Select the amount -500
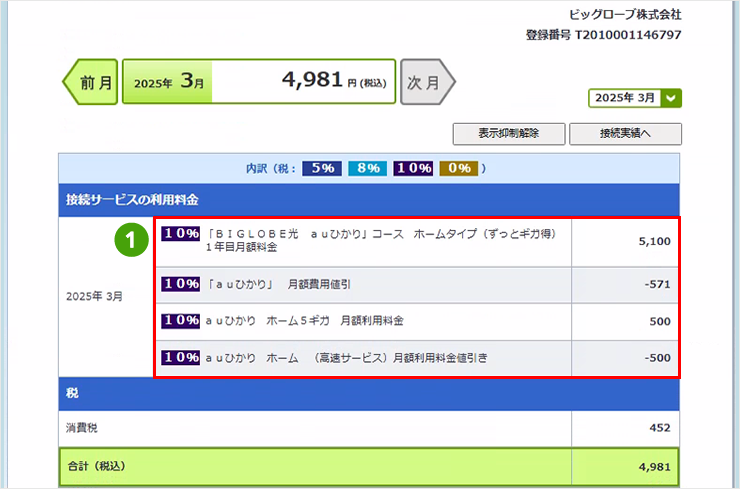 click(x=657, y=358)
